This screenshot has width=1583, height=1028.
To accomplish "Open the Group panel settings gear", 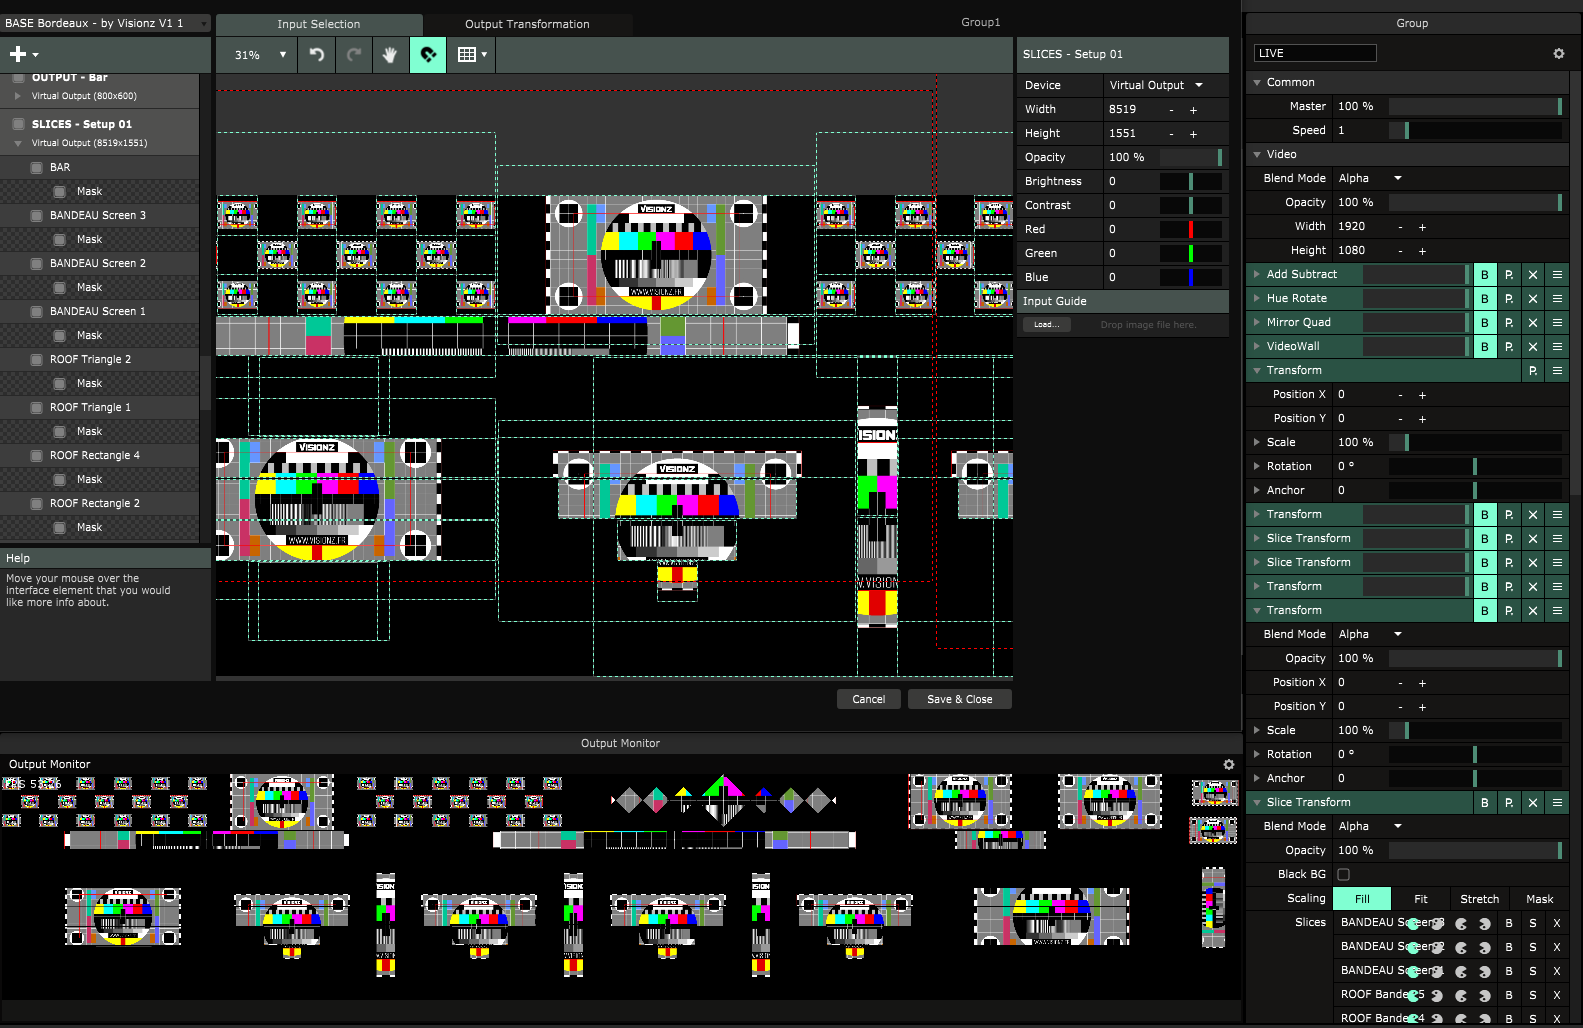I will (1558, 54).
